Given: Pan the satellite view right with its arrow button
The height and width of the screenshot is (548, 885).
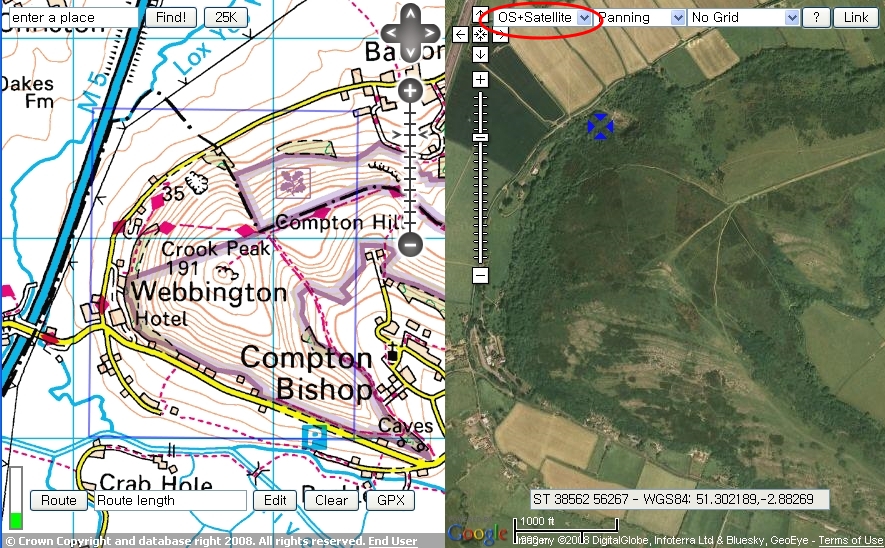Looking at the screenshot, I should coord(500,35).
